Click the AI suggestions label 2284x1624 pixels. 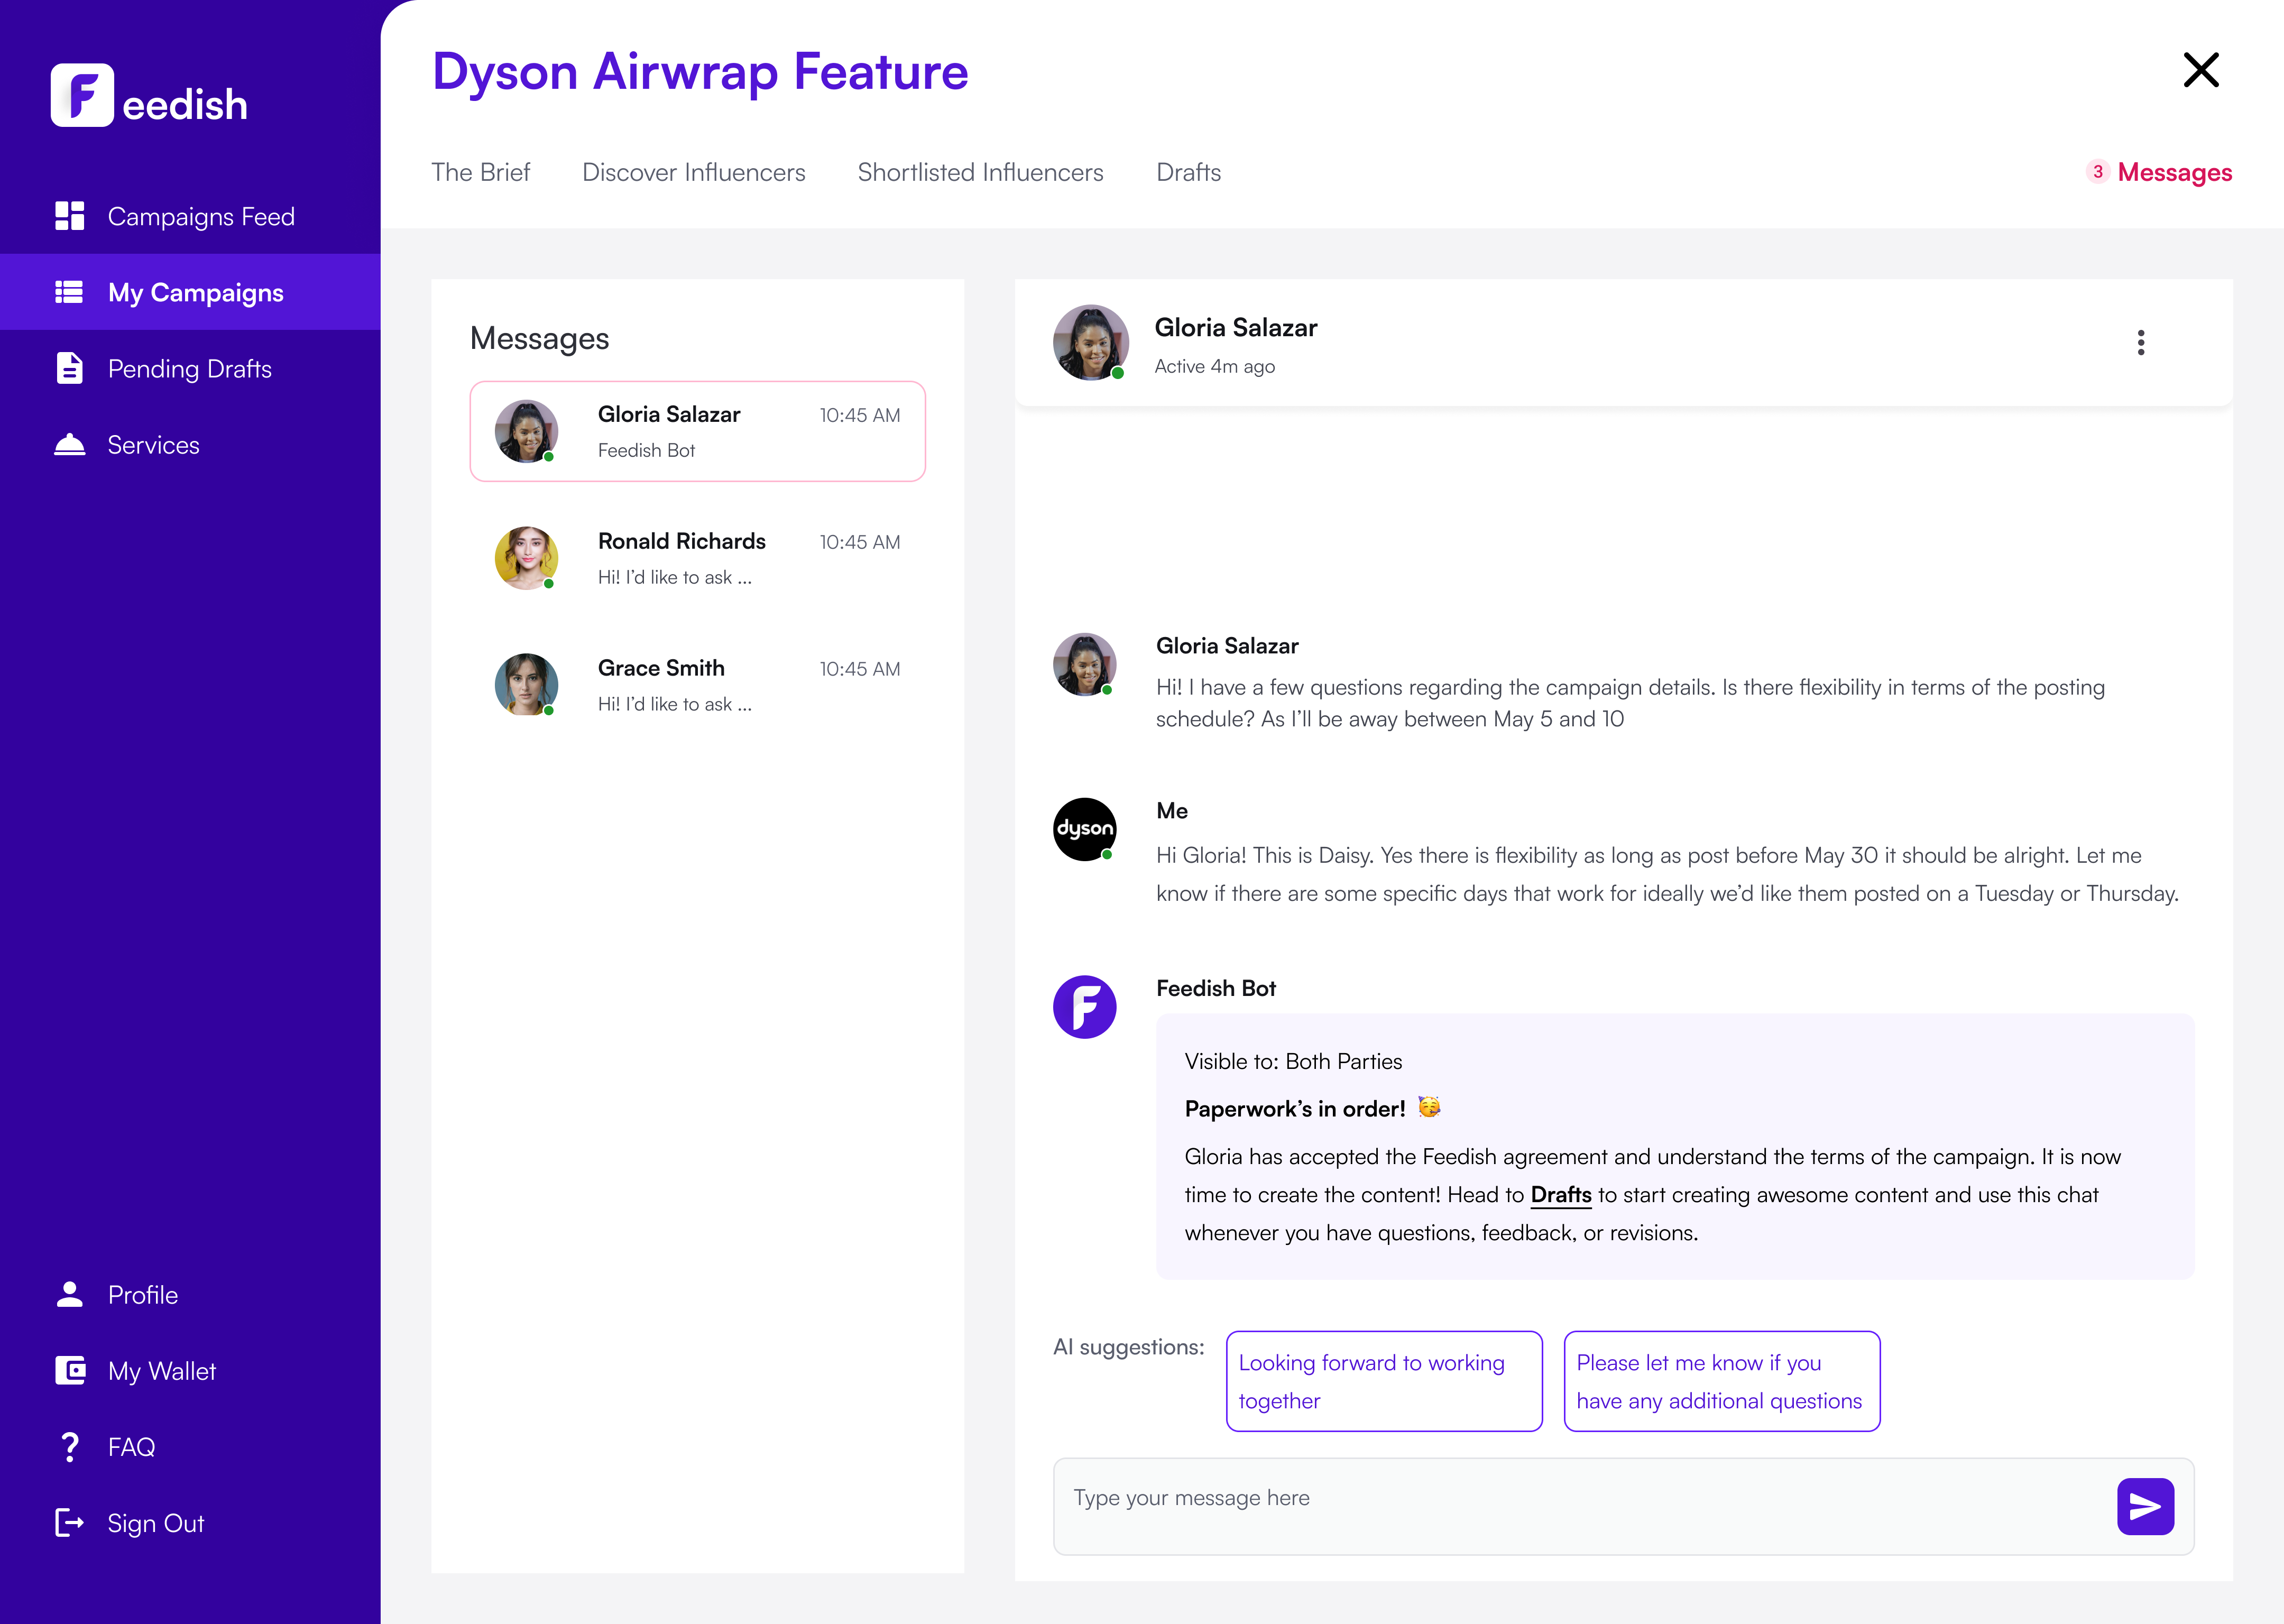(x=1128, y=1347)
